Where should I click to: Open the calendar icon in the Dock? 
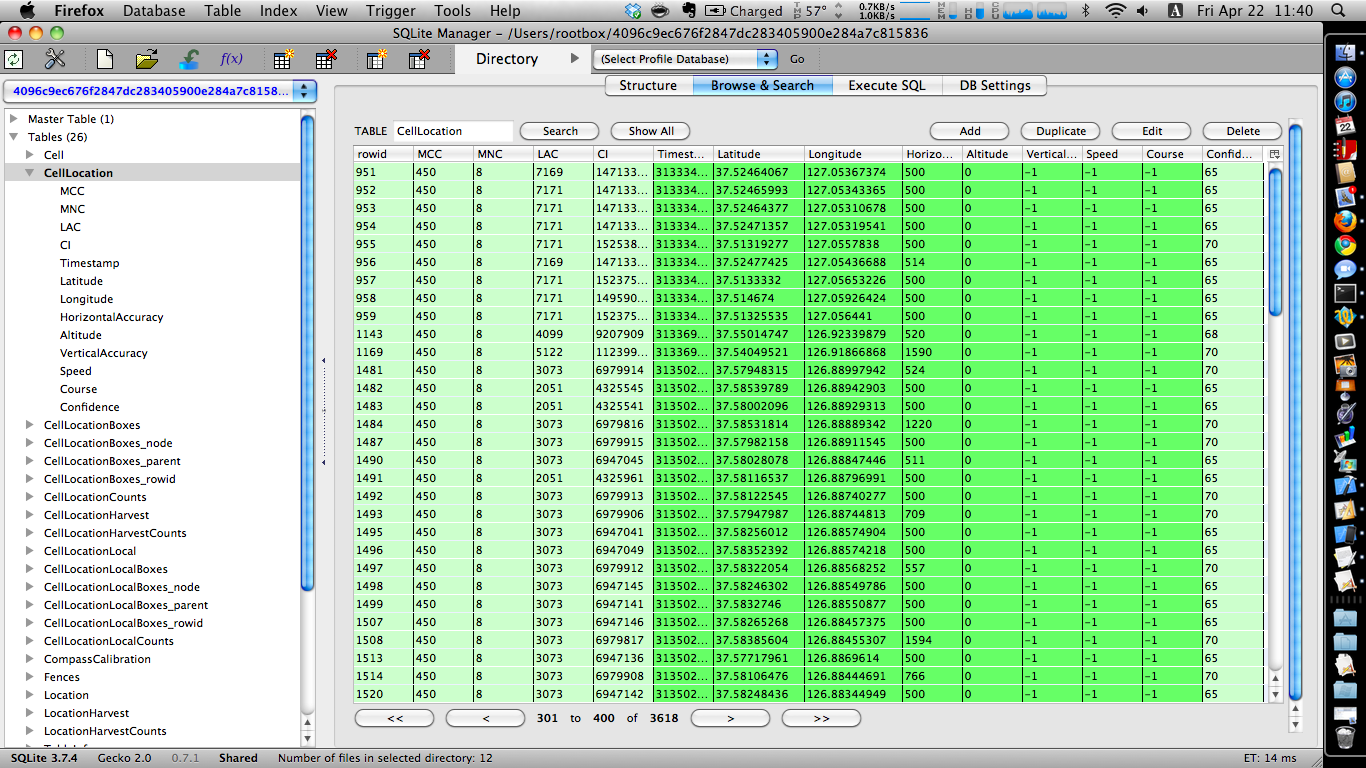pyautogui.click(x=1345, y=125)
